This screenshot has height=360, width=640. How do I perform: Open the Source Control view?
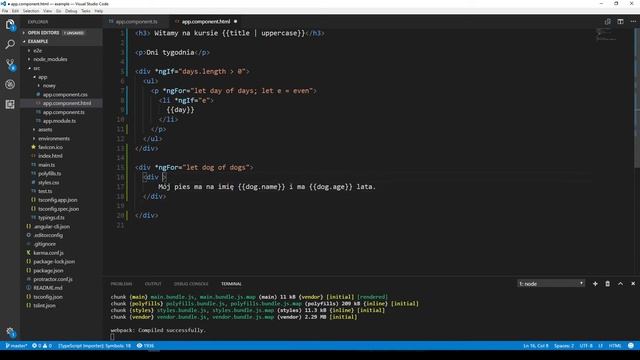tap(10, 64)
